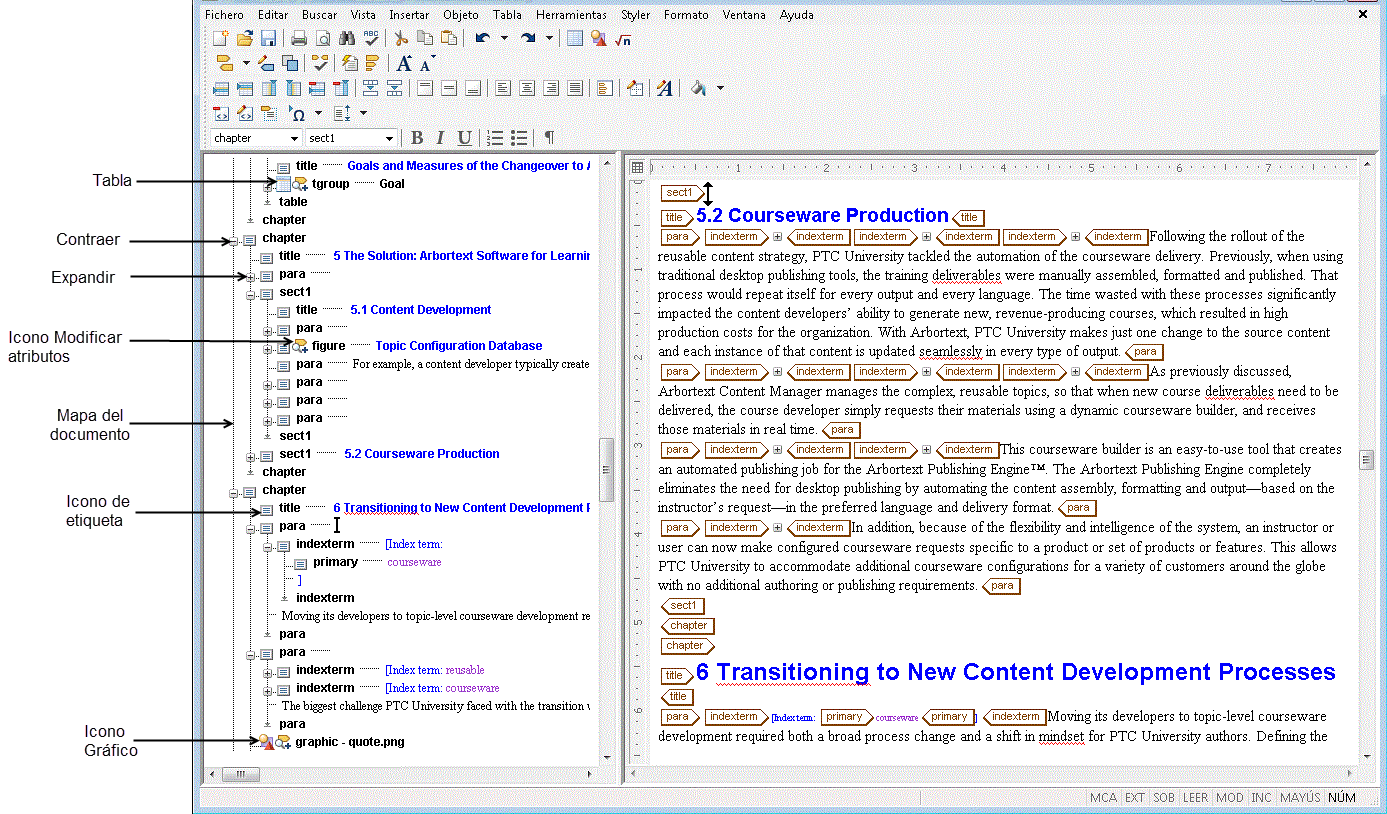Open the sect1 element dropdown
Viewport: 1387px width, 814px height.
click(389, 138)
